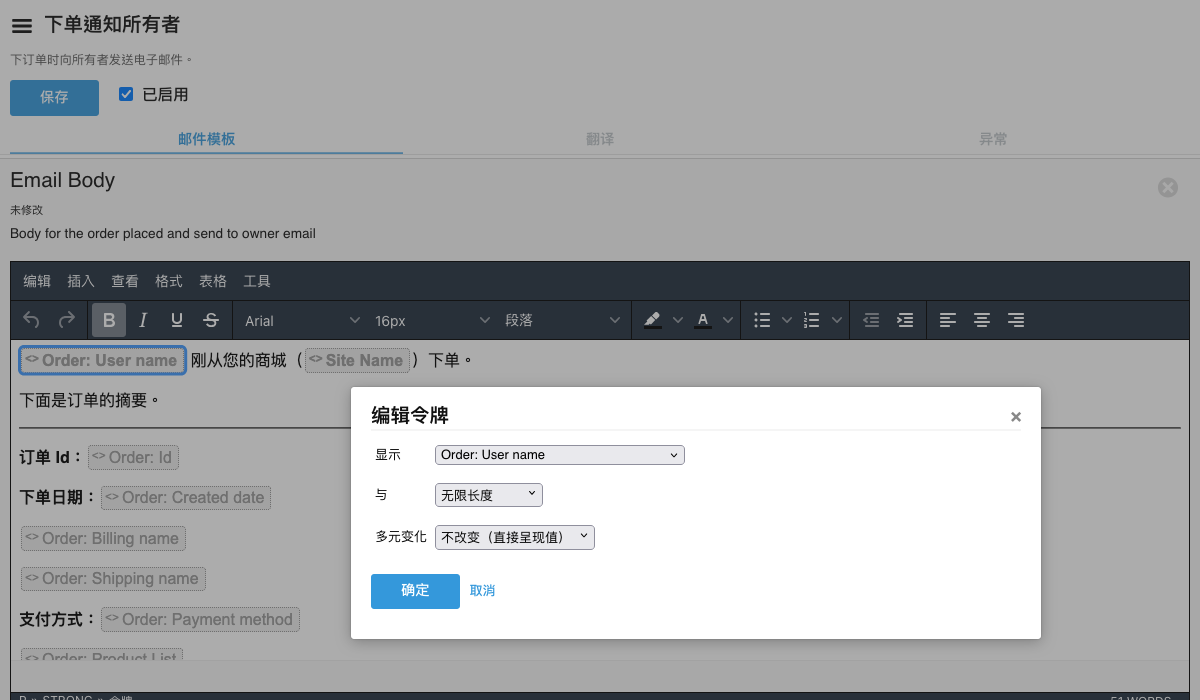This screenshot has height=700, width=1200.
Task: Toggle Italic formatting in the editor
Action: coord(143,320)
